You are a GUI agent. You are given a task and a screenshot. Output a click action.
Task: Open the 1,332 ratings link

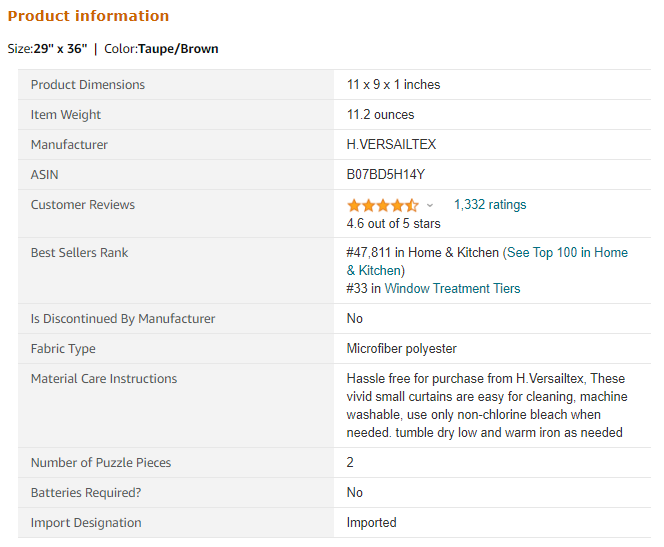tap(489, 205)
